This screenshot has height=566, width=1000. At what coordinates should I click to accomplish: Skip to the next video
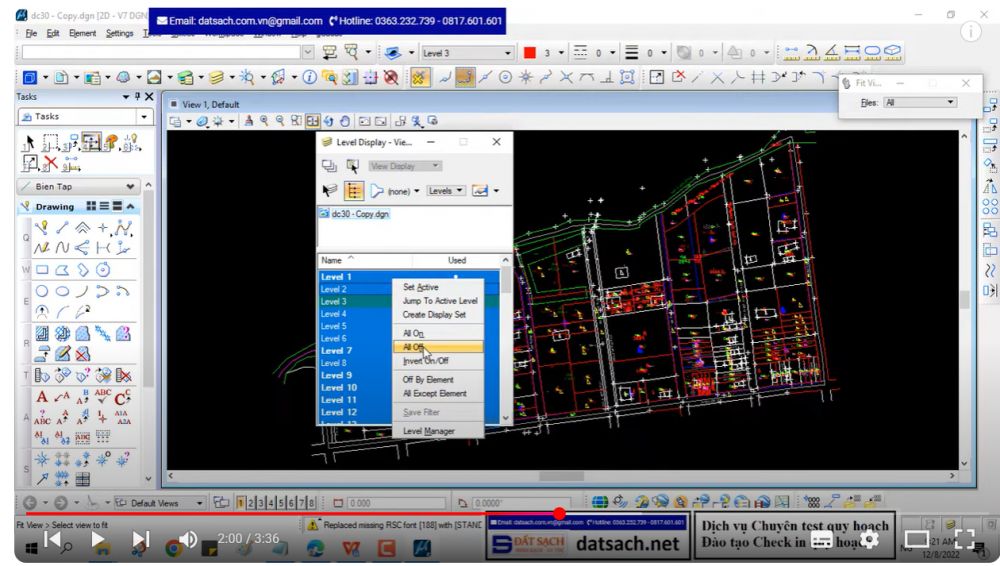click(140, 540)
